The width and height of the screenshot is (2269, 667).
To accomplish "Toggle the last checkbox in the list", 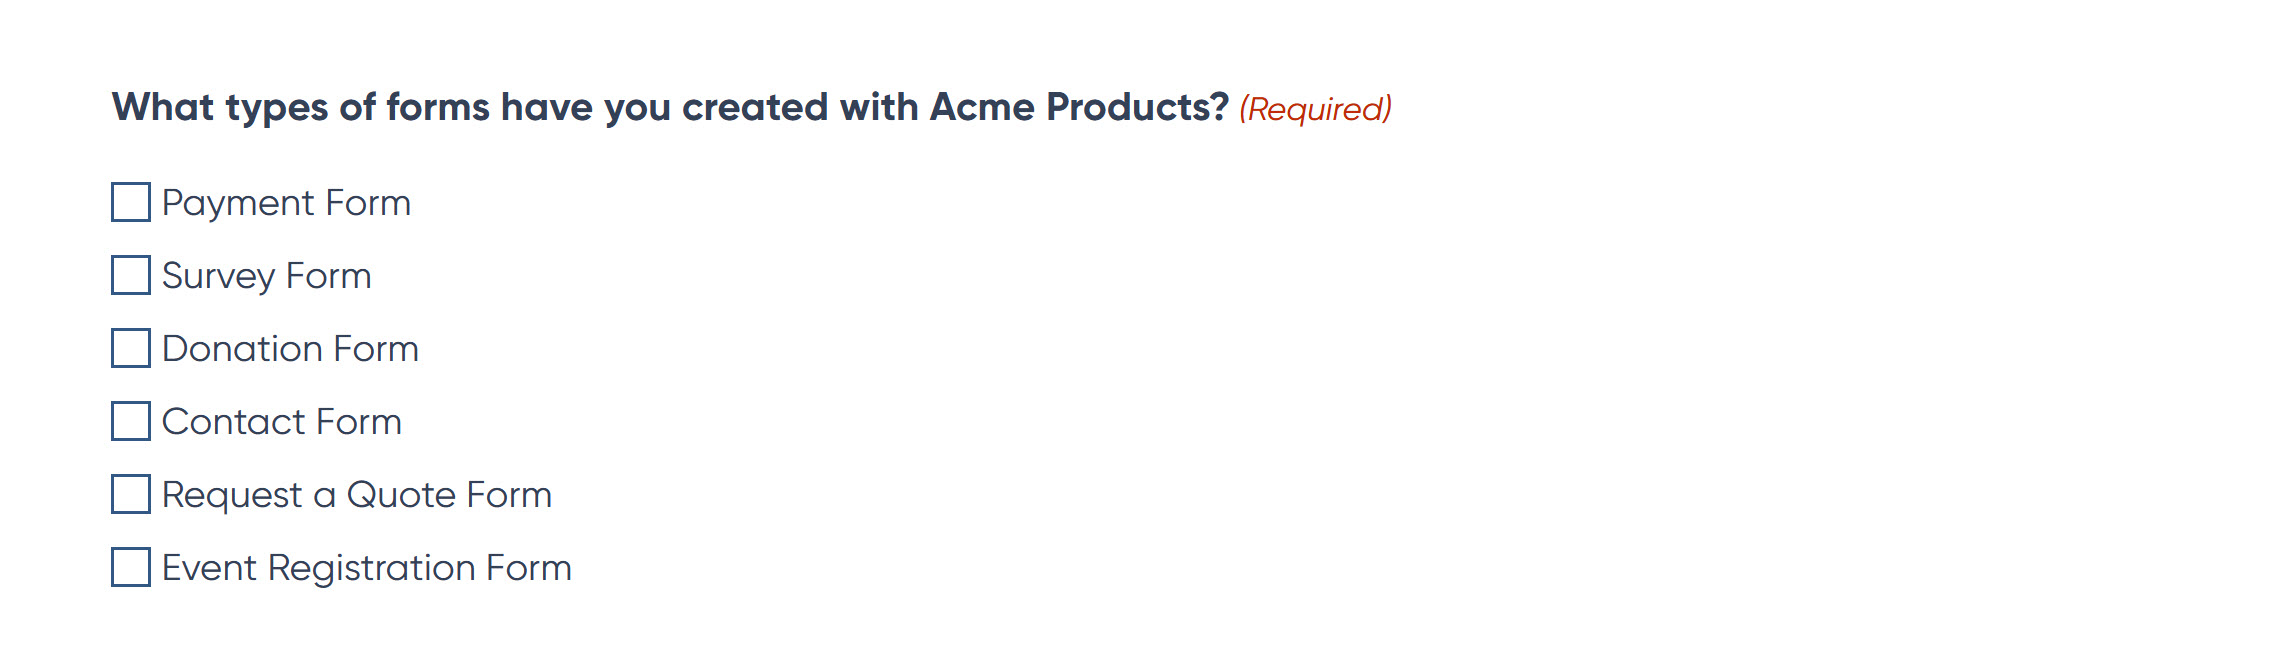I will [x=131, y=567].
